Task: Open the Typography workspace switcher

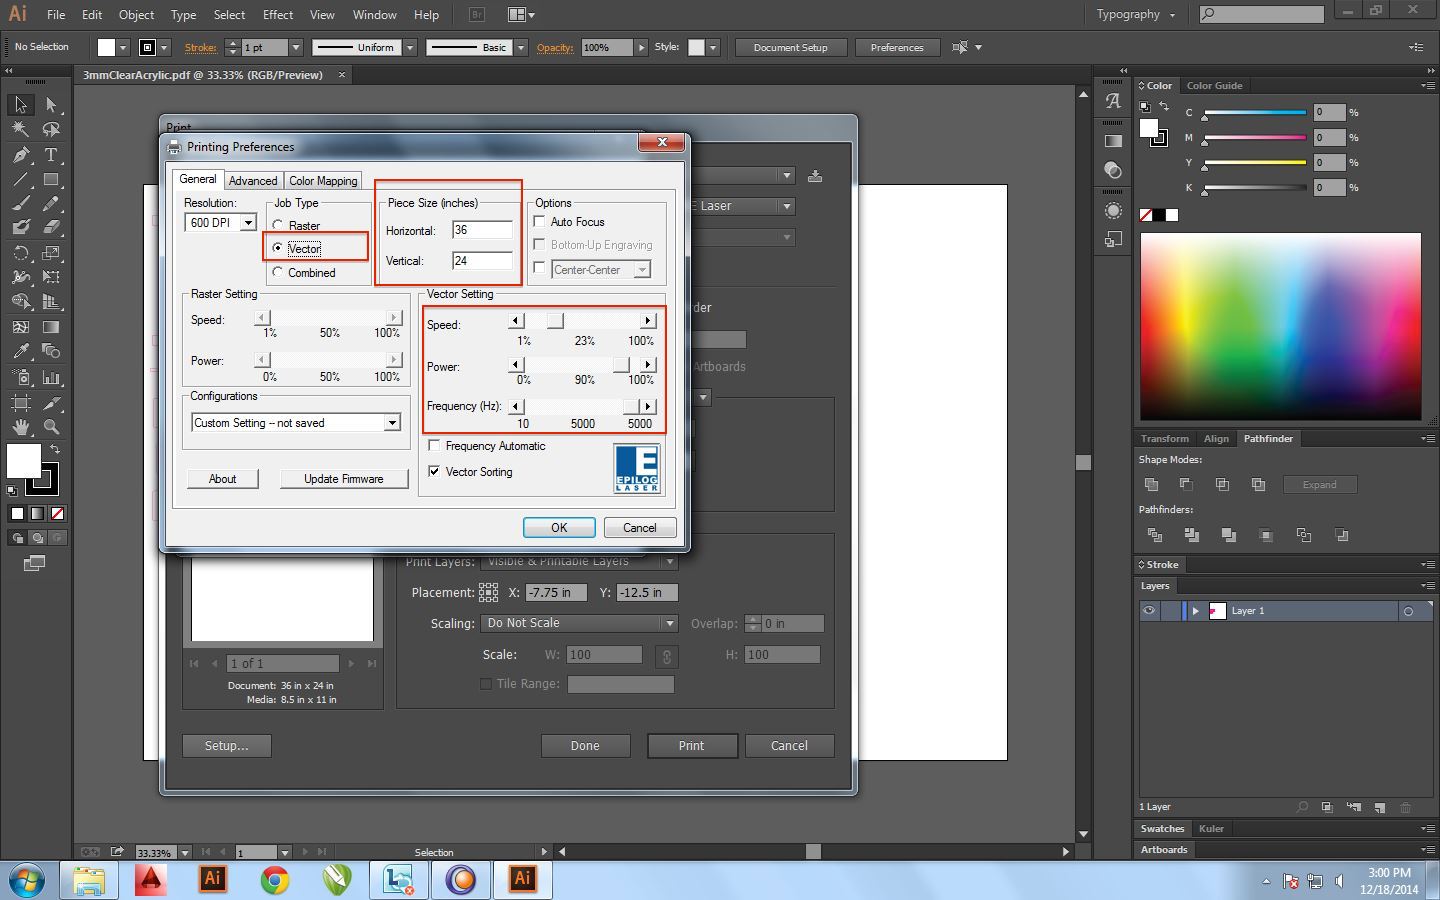Action: [1136, 15]
